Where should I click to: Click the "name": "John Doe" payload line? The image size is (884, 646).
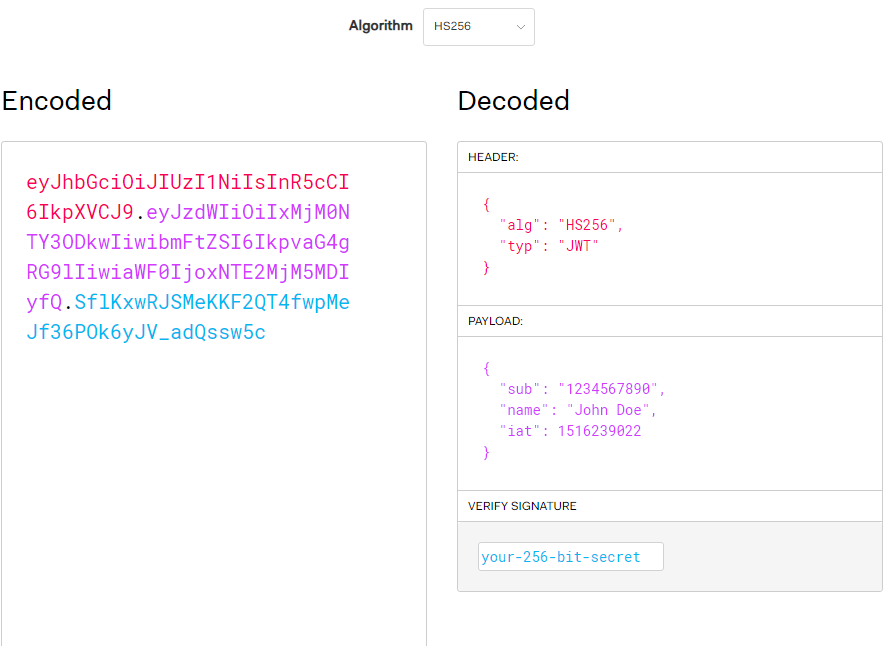[x=578, y=410]
